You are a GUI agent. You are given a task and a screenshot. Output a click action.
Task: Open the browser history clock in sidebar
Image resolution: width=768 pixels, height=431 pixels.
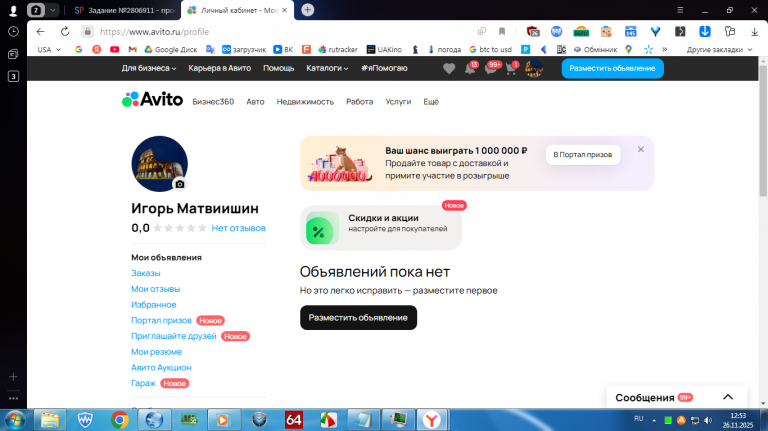tap(13, 31)
